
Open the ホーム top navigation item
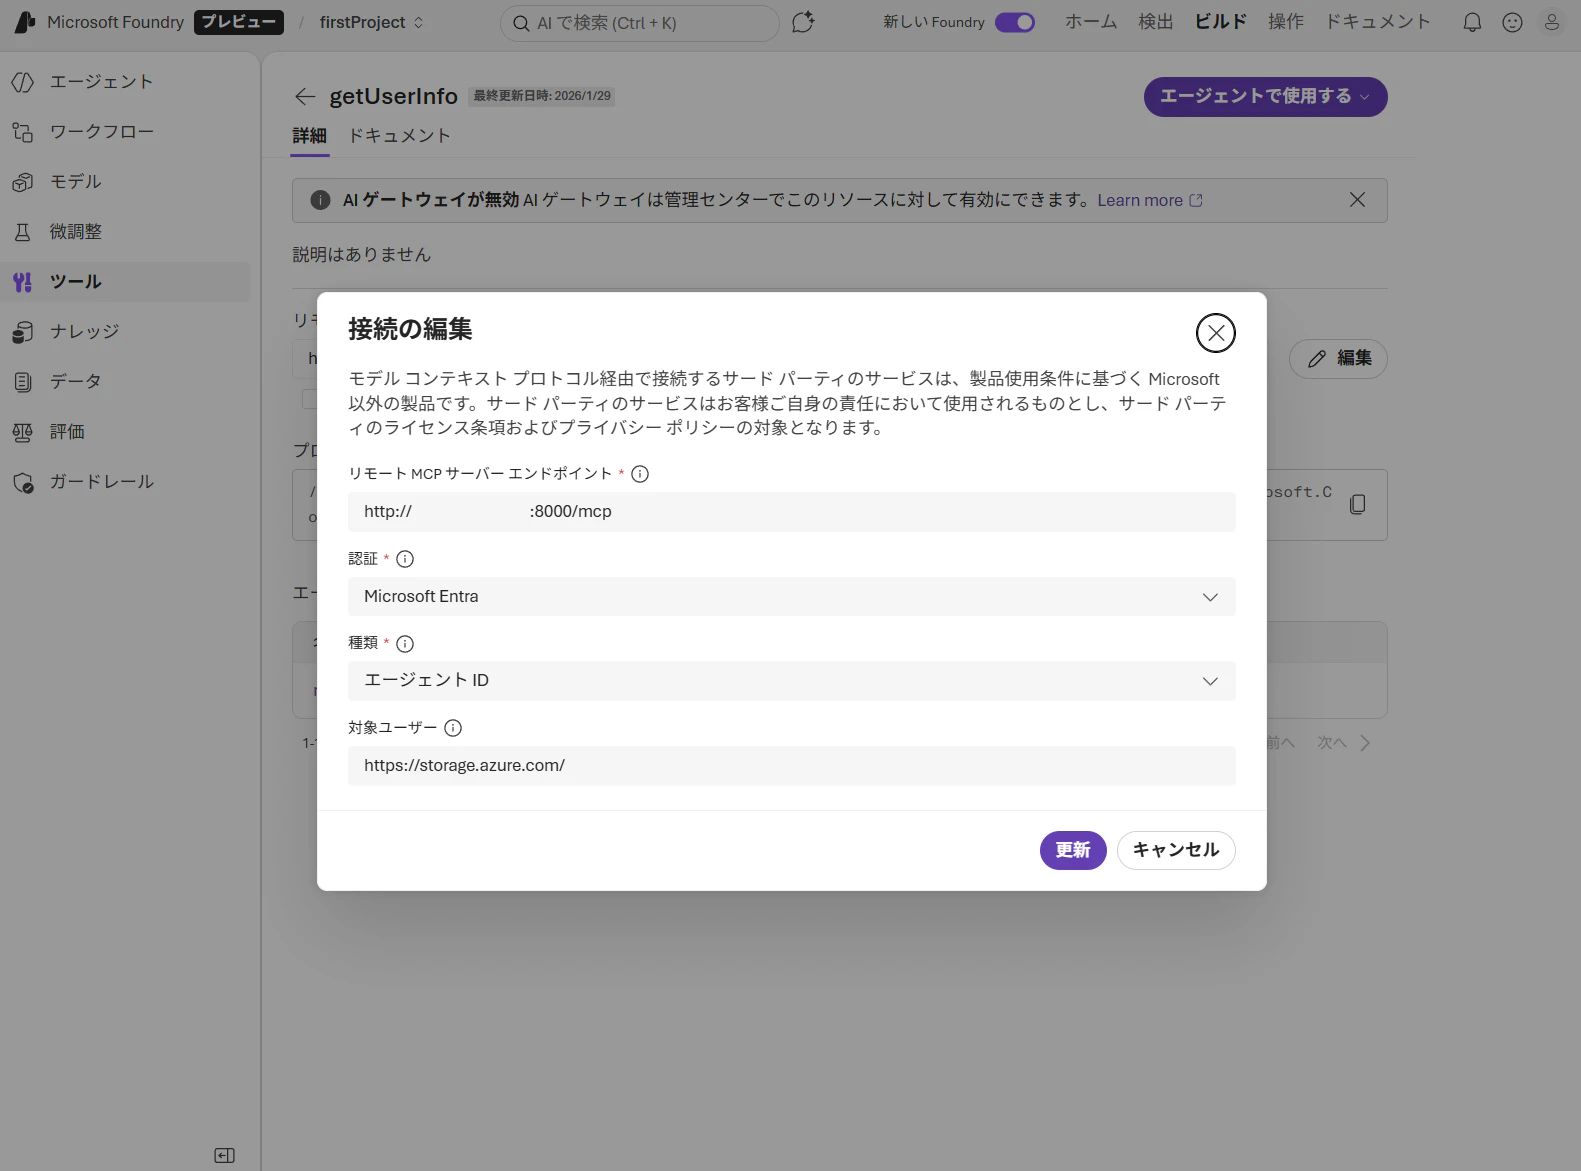click(1091, 22)
